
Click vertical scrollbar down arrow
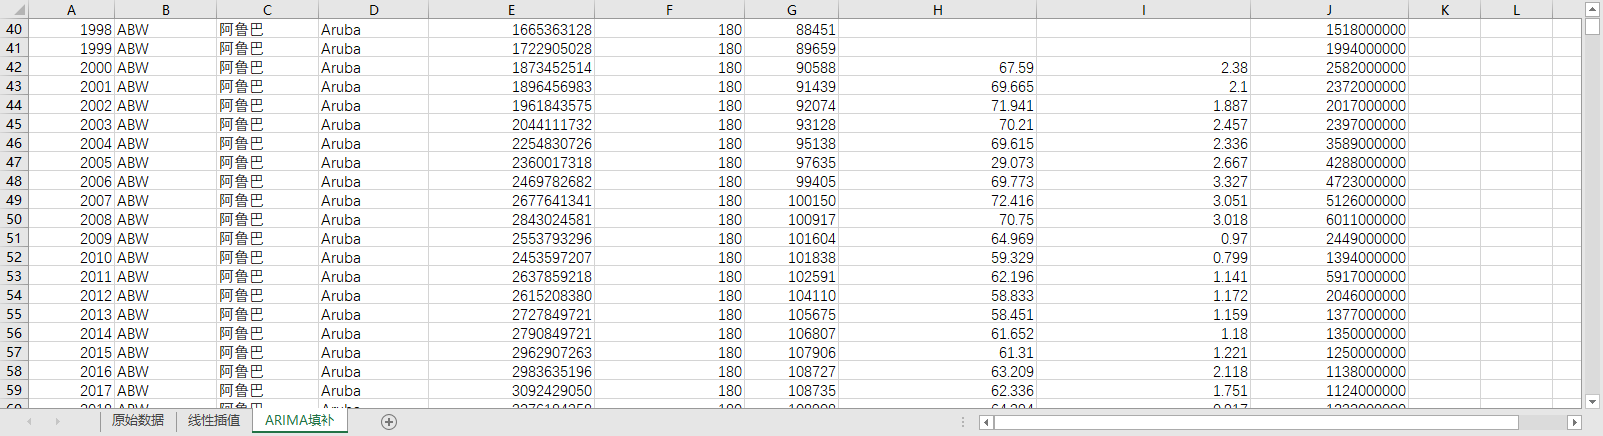pyautogui.click(x=1592, y=401)
